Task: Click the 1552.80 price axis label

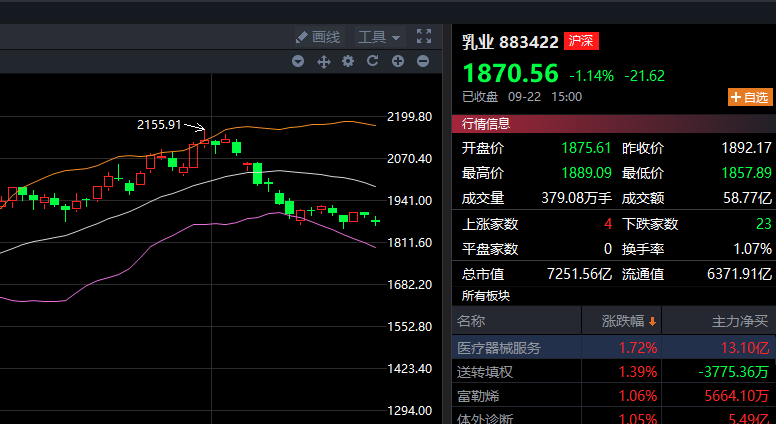Action: point(409,327)
